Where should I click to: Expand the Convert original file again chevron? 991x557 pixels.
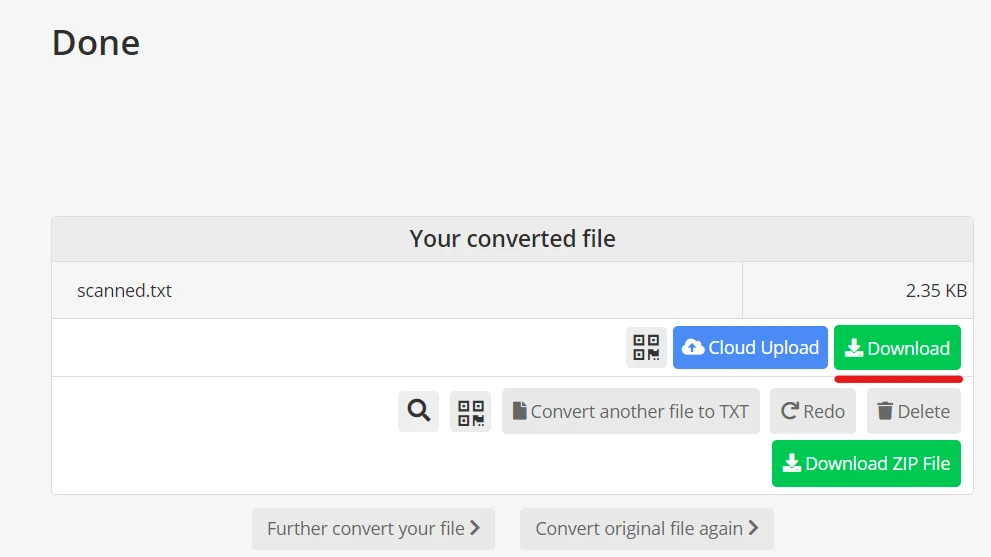[753, 528]
